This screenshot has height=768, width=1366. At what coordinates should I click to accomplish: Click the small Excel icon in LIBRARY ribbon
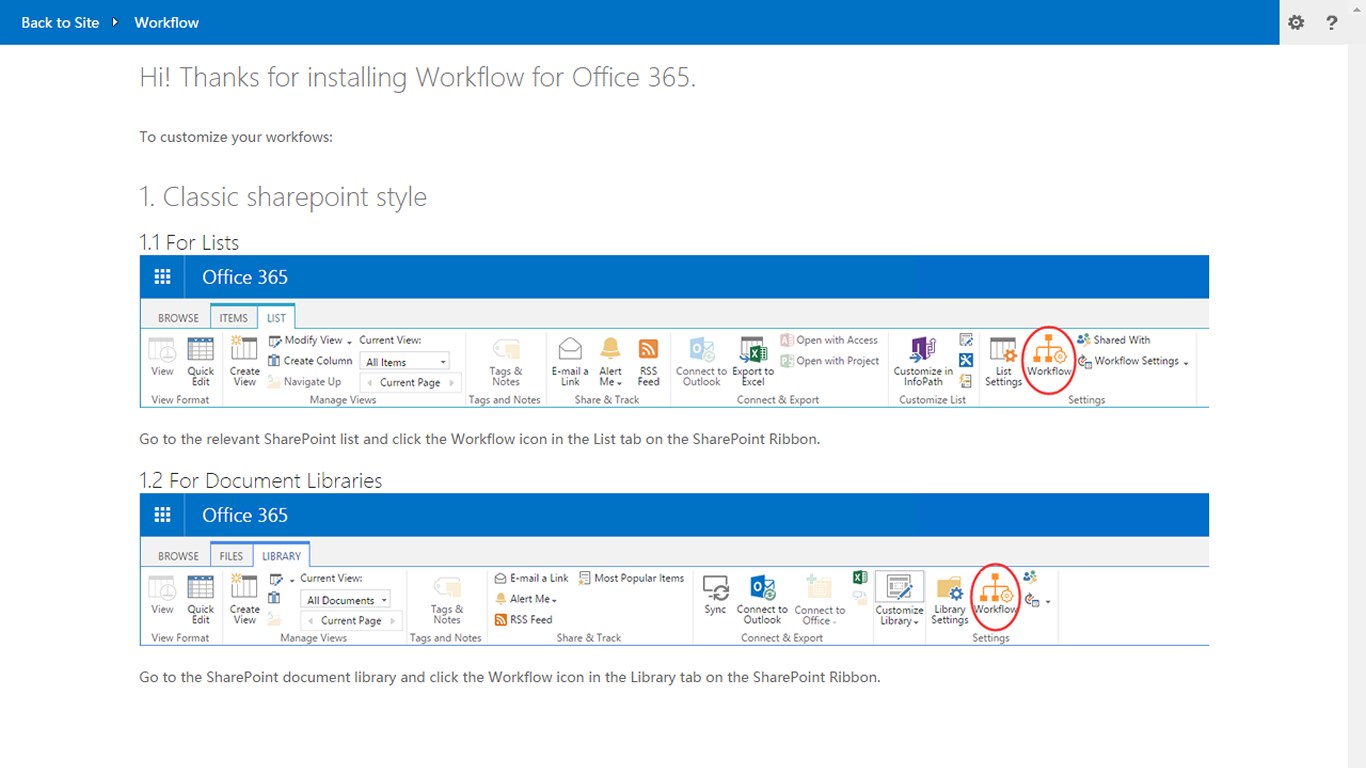point(859,578)
